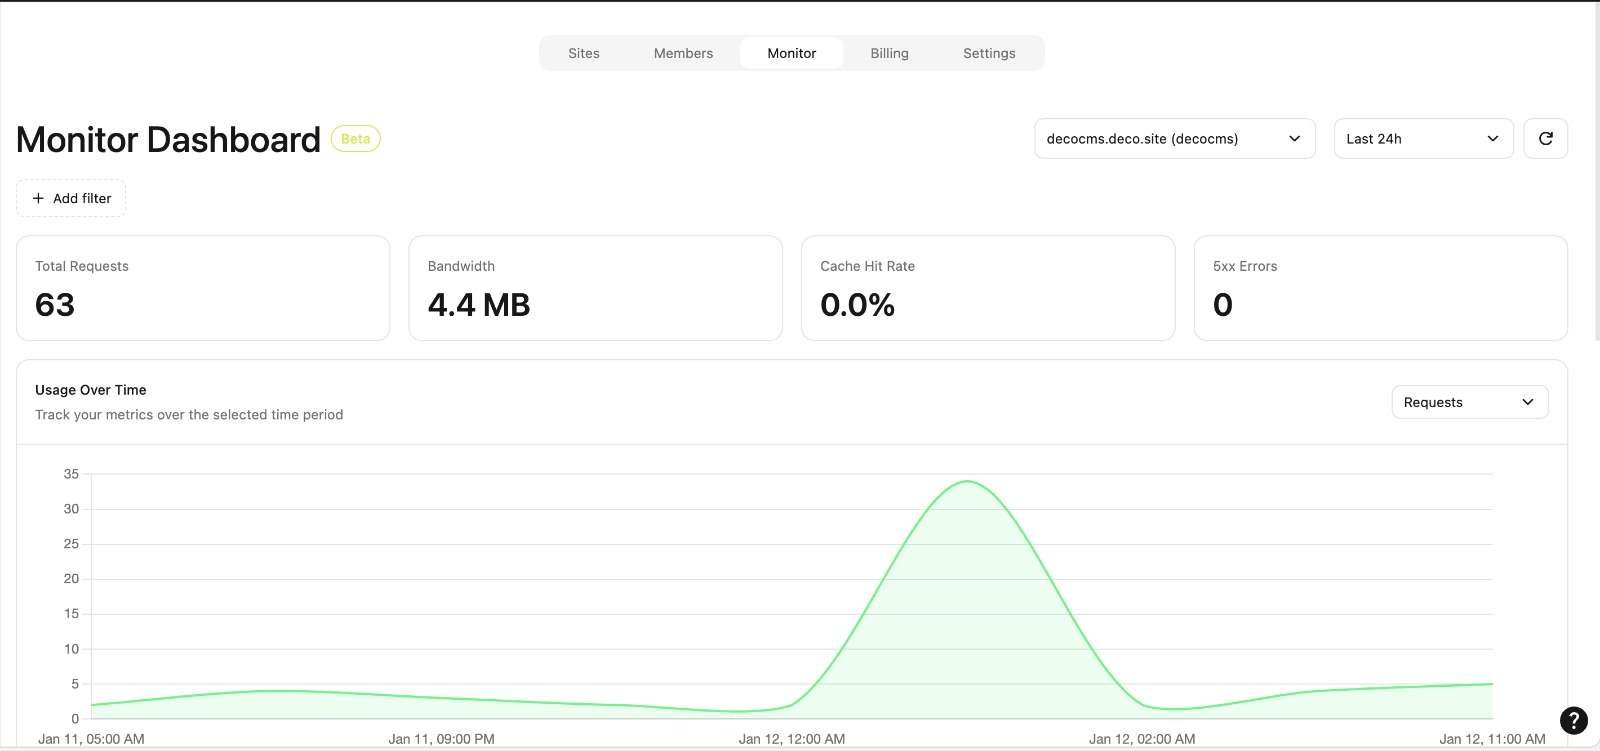This screenshot has width=1600, height=751.
Task: Open the Billing tab
Action: pos(889,53)
